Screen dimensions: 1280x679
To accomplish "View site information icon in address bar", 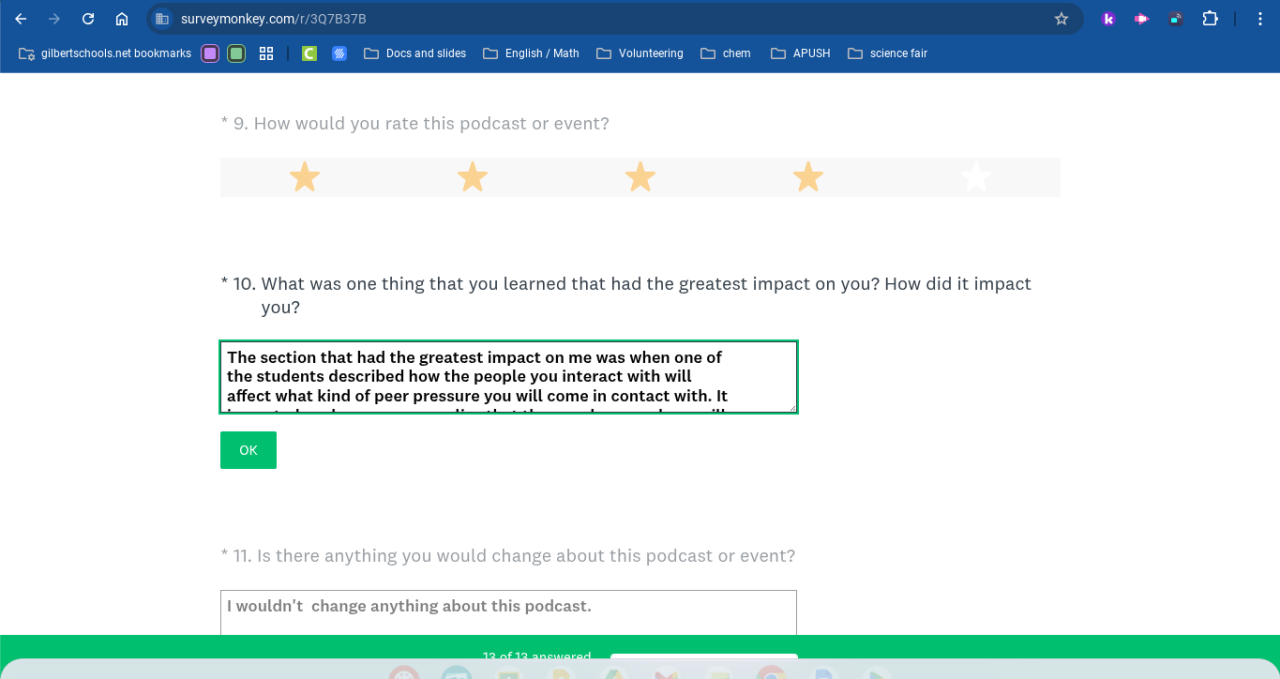I will tap(162, 19).
